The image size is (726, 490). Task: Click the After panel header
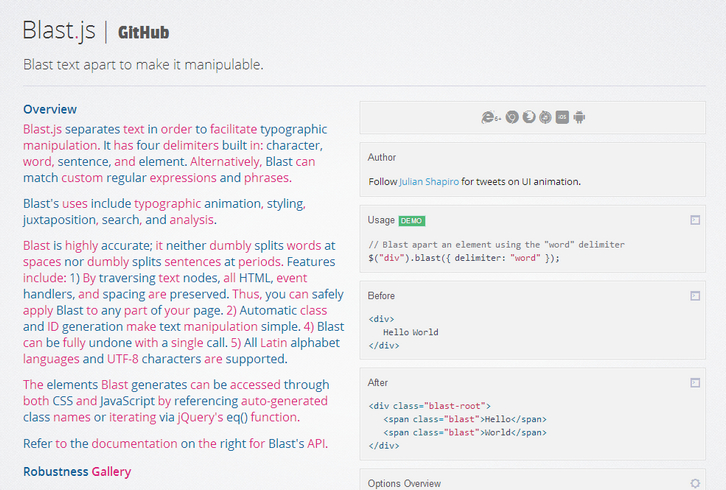[378, 383]
